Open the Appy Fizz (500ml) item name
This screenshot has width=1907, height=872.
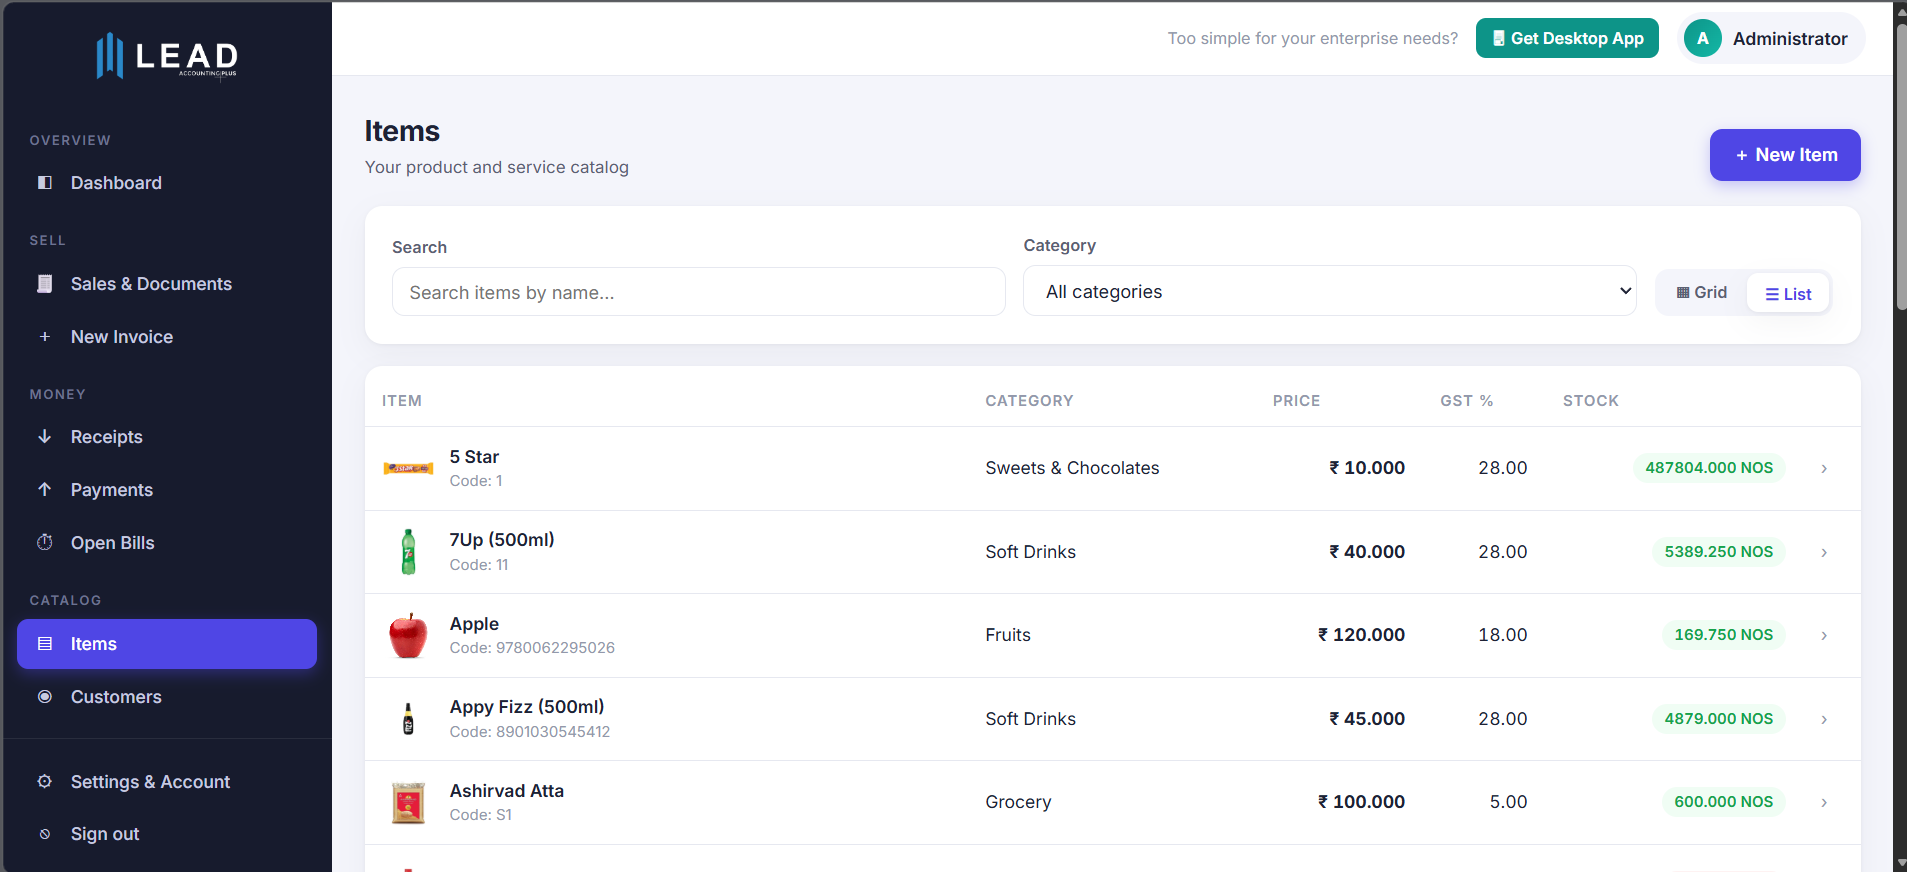(x=527, y=707)
